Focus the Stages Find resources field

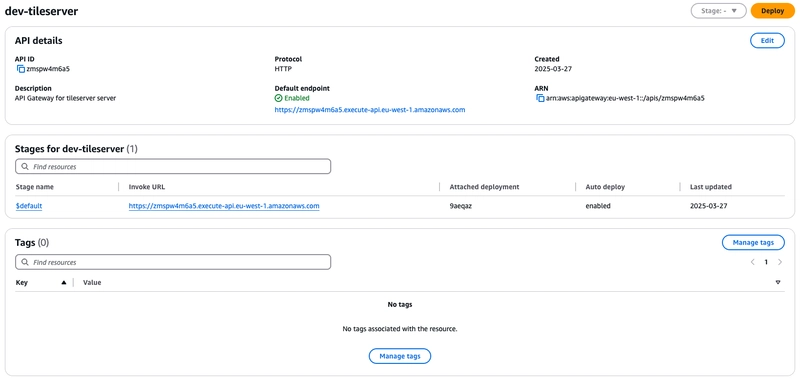173,167
